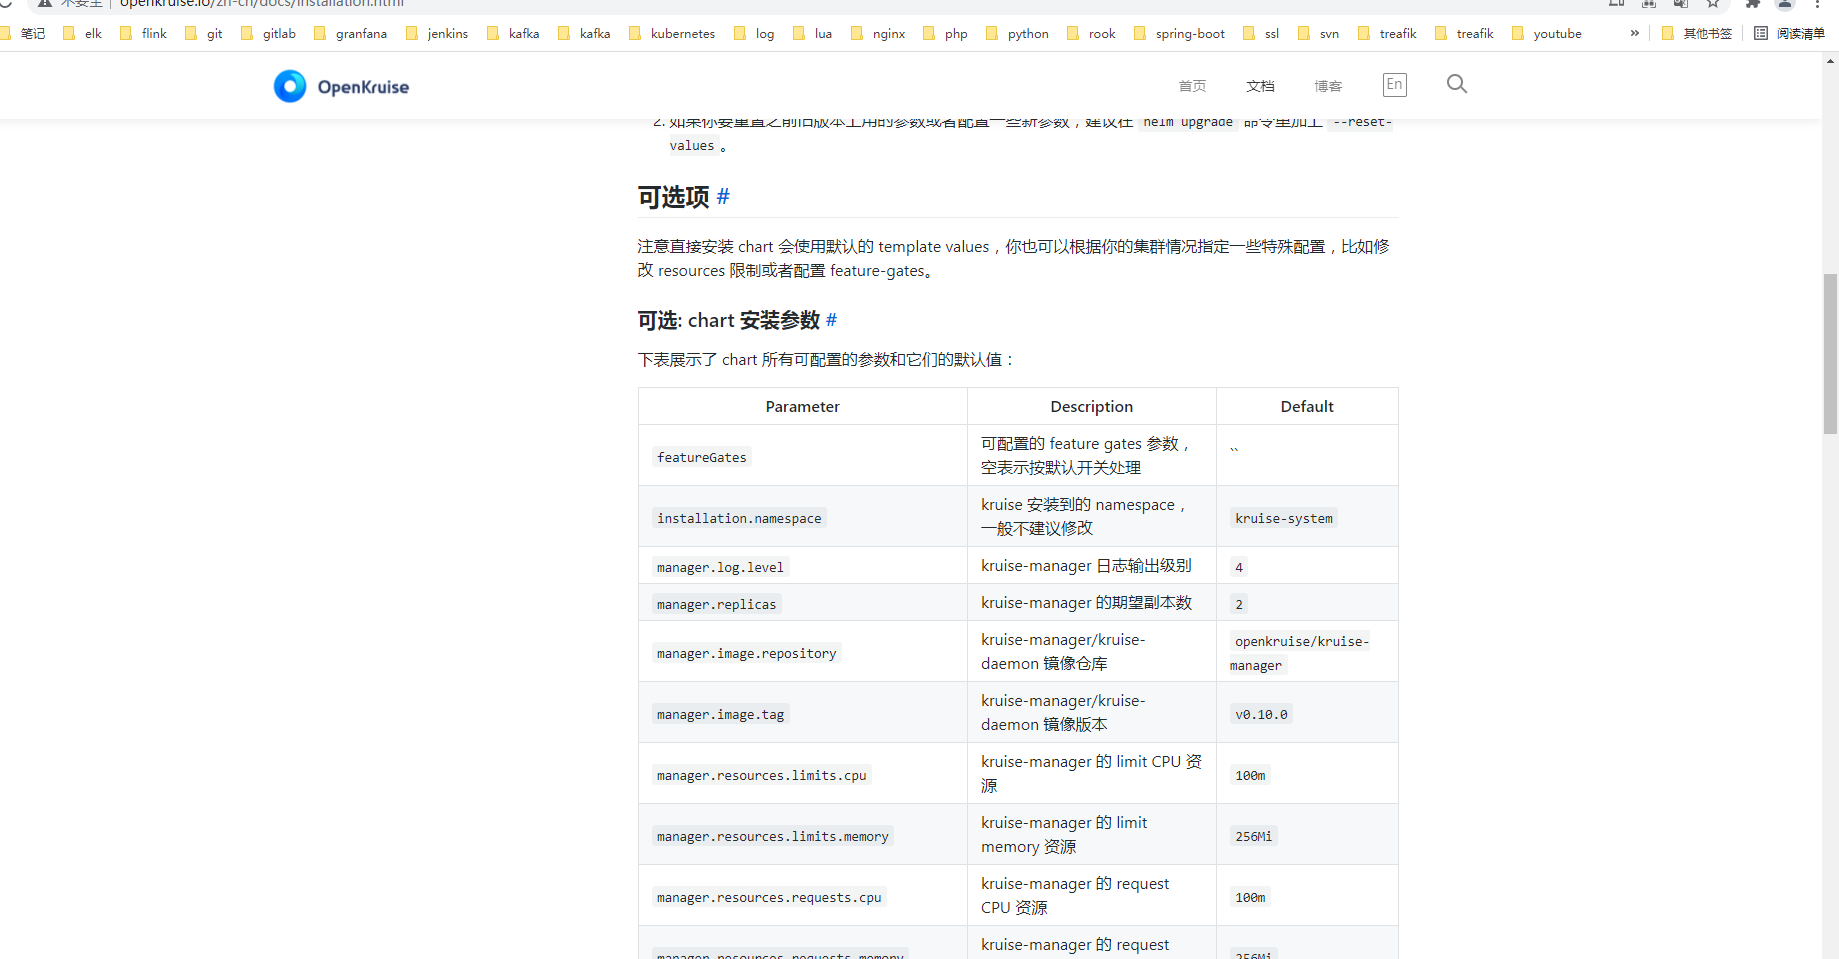Open the site search magnifier icon
Image resolution: width=1839 pixels, height=959 pixels.
(x=1457, y=84)
